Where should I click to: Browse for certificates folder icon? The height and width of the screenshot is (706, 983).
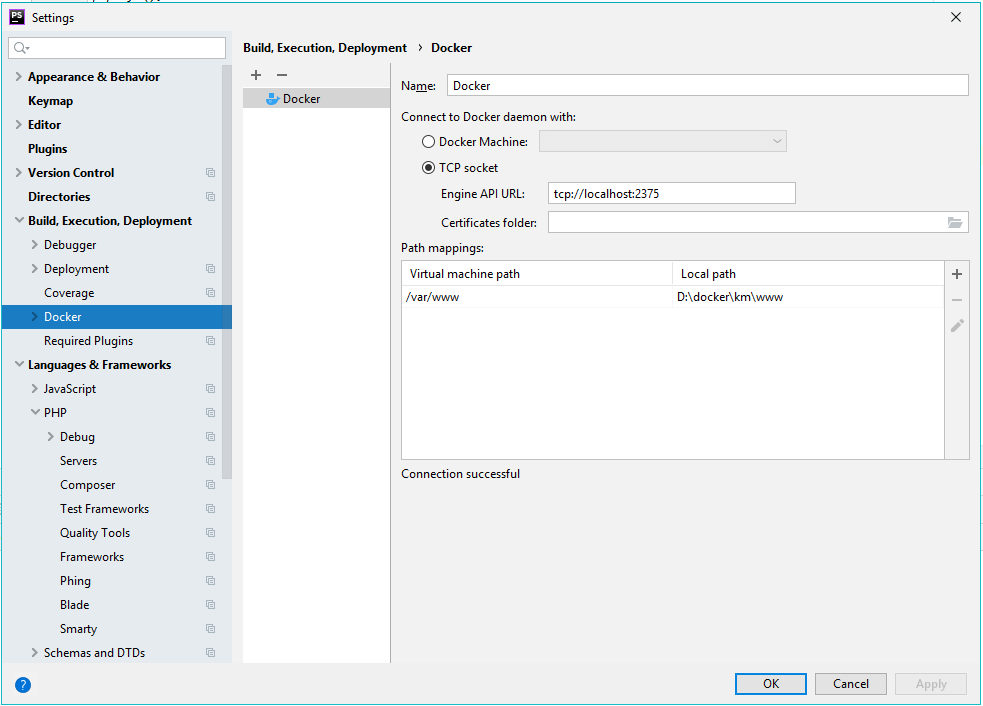click(x=955, y=223)
